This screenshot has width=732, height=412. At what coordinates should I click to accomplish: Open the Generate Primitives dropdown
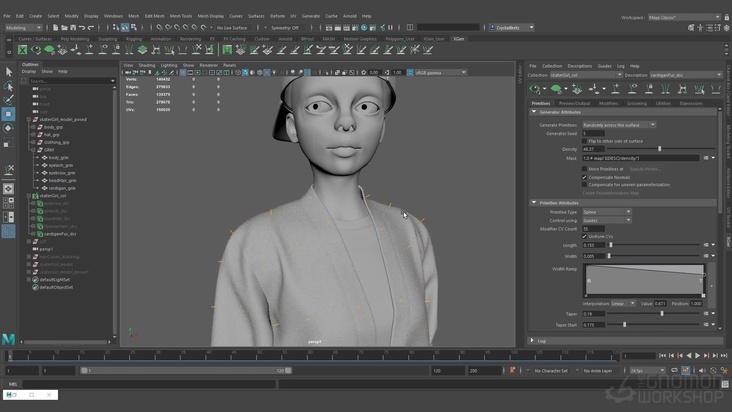[618, 125]
